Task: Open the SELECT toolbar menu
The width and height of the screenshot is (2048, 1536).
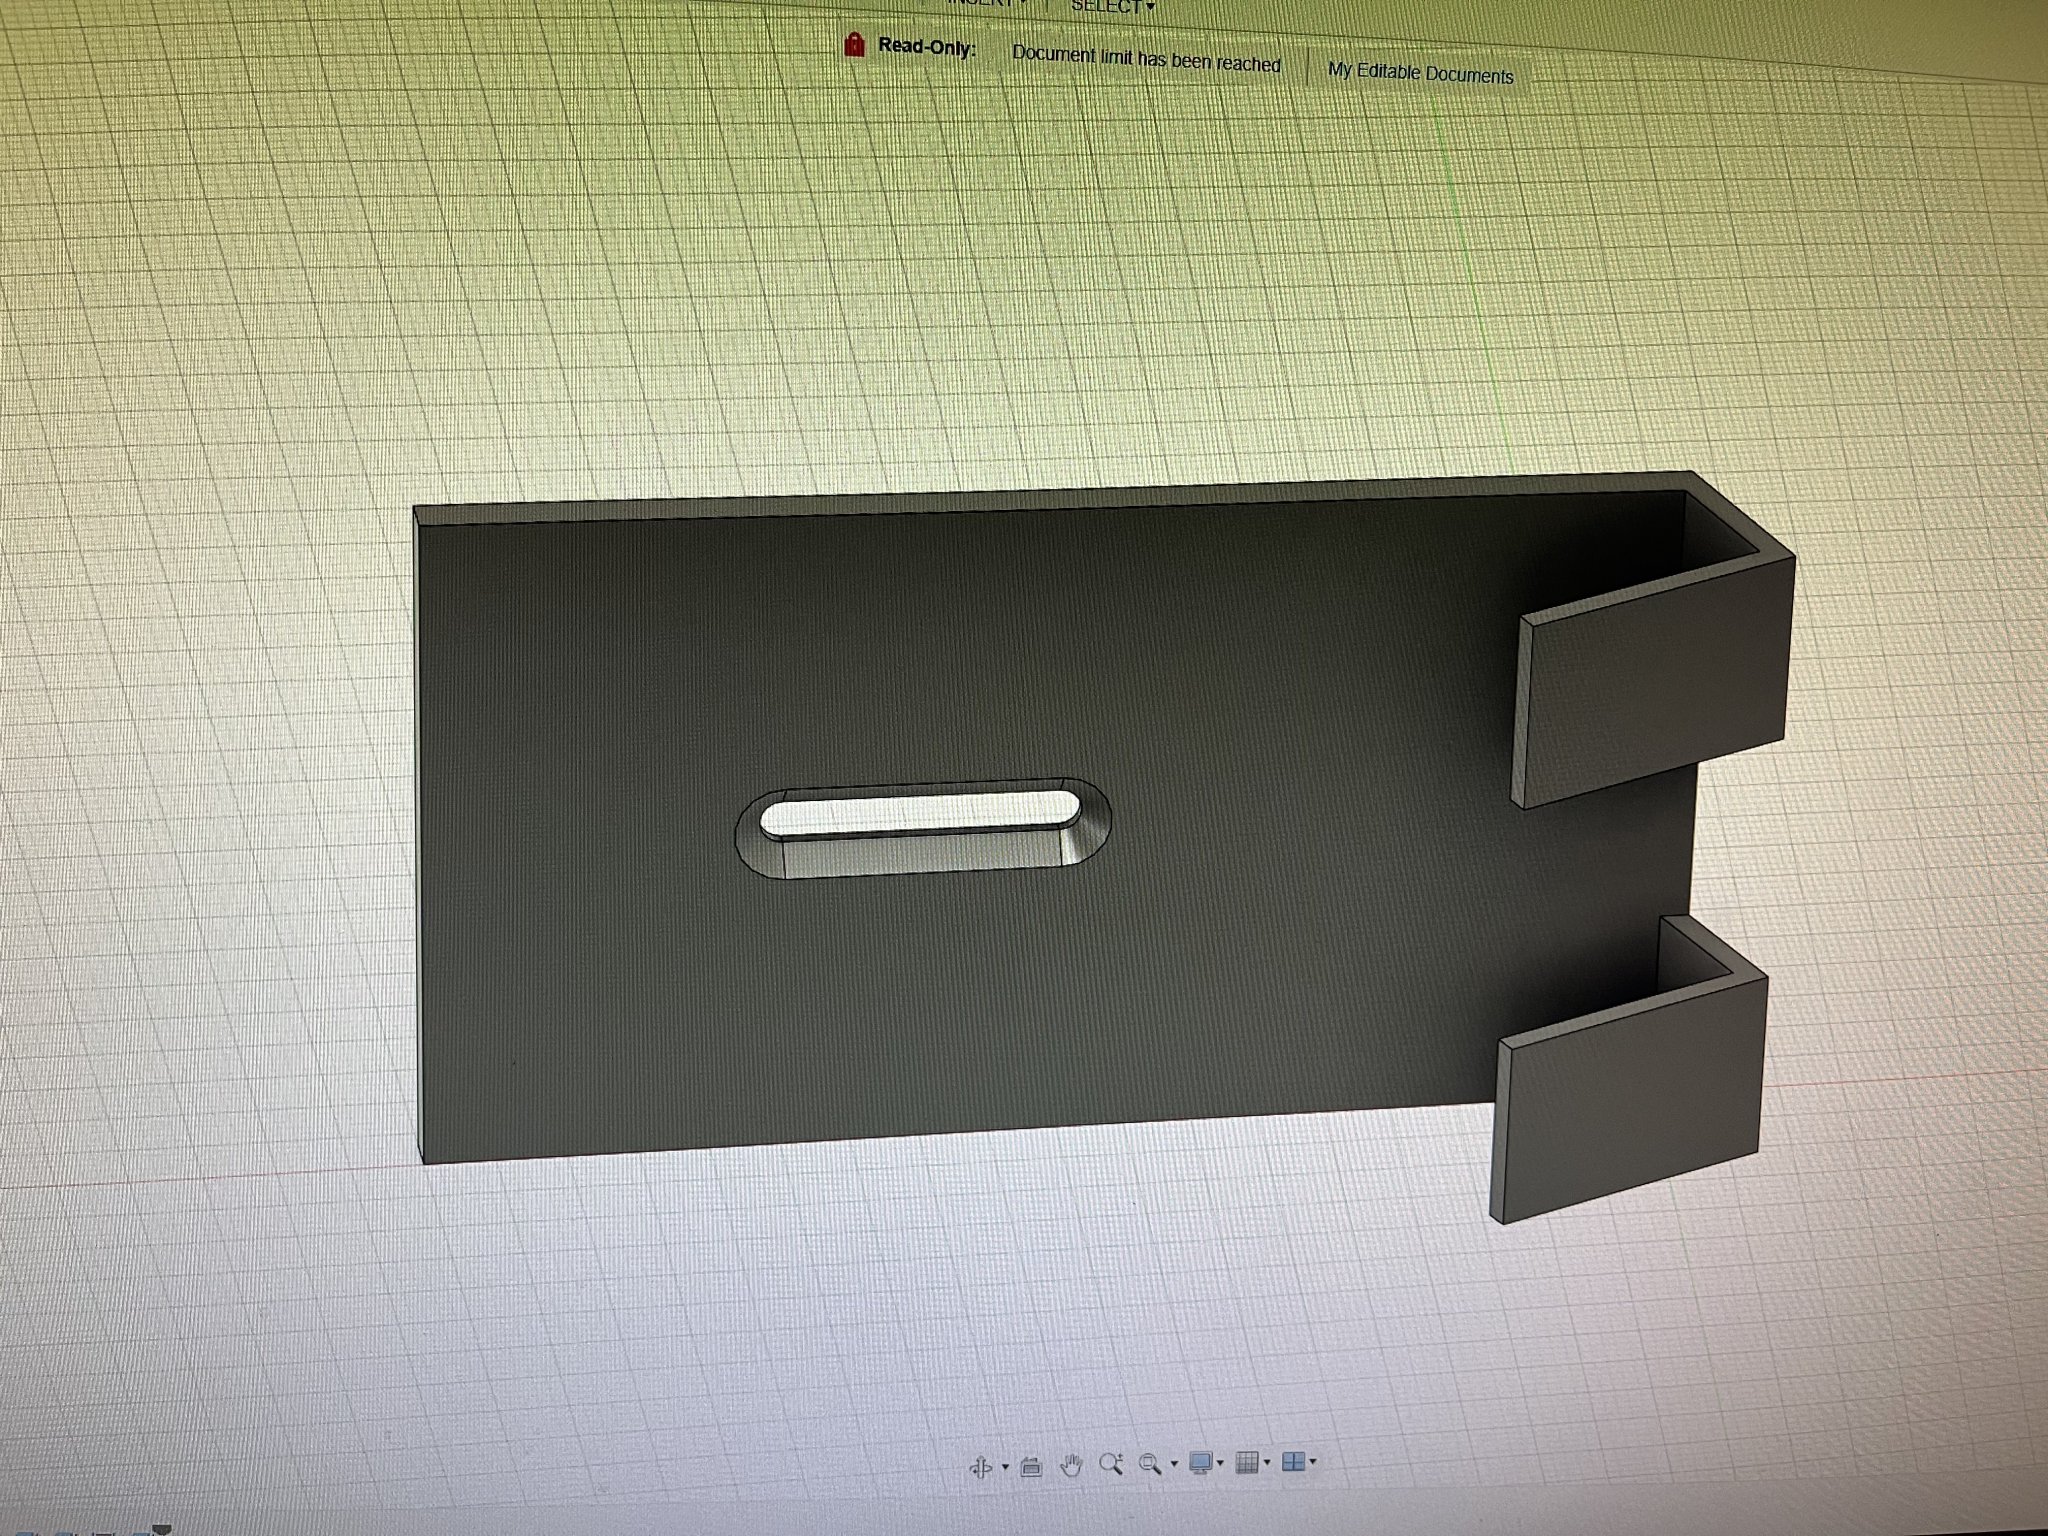Action: click(x=1111, y=6)
